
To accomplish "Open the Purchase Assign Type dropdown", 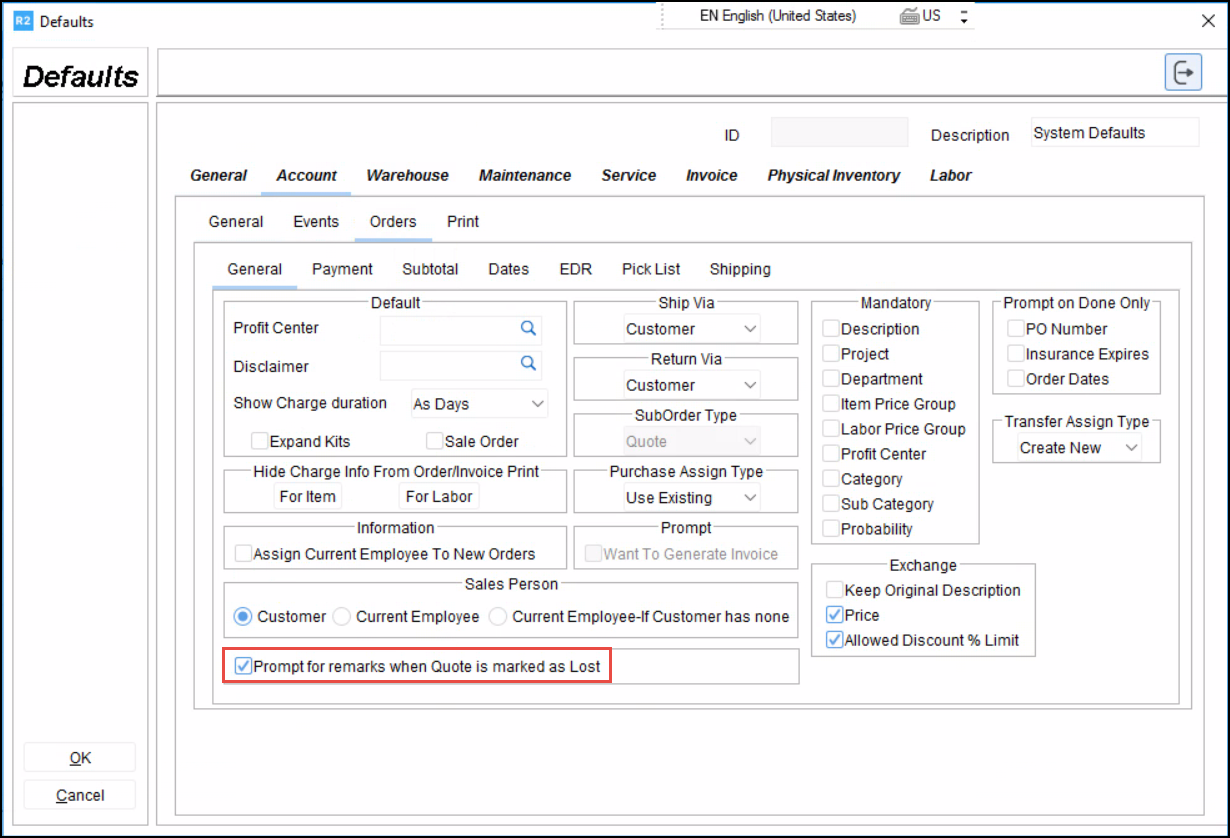I will (690, 498).
